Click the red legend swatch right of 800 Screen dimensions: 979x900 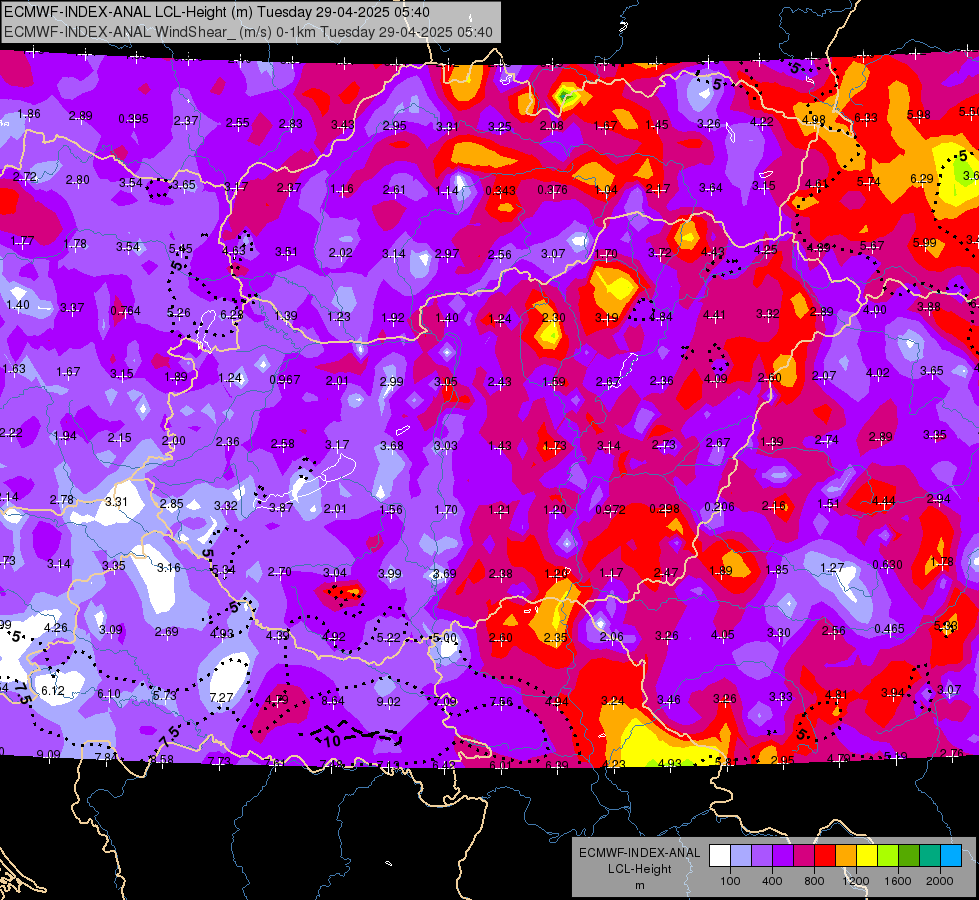(x=825, y=856)
